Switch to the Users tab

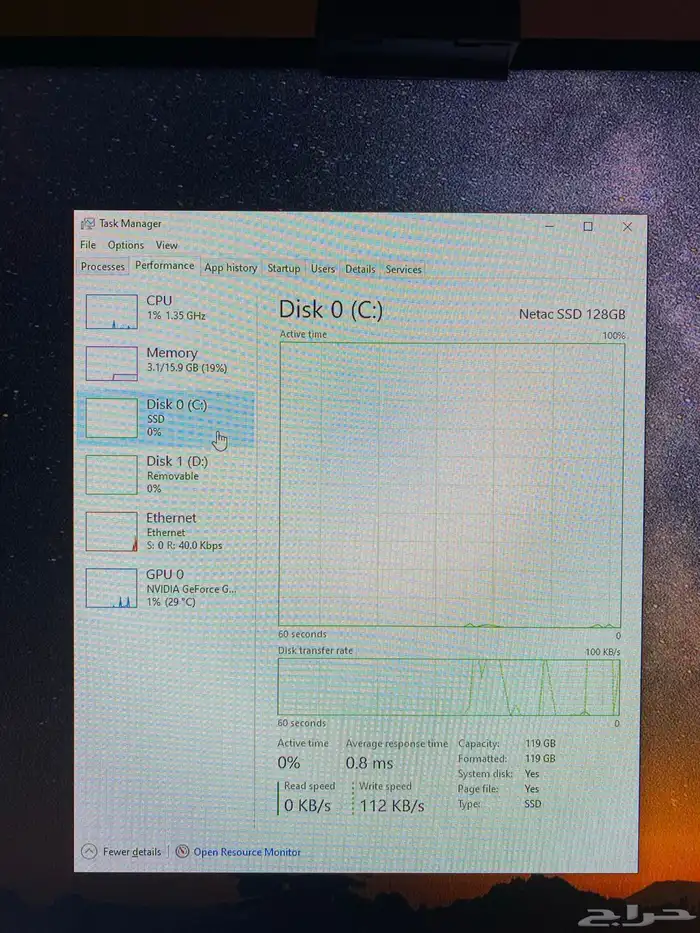point(323,269)
